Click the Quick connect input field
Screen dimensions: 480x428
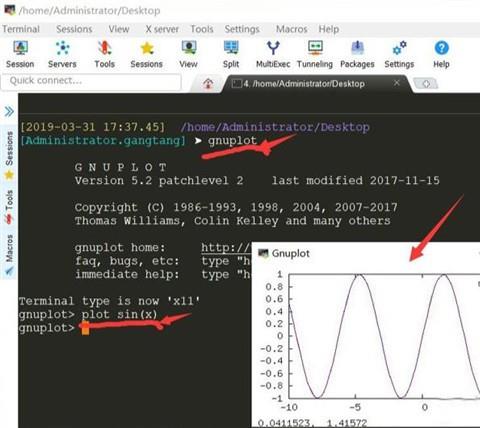[91, 81]
